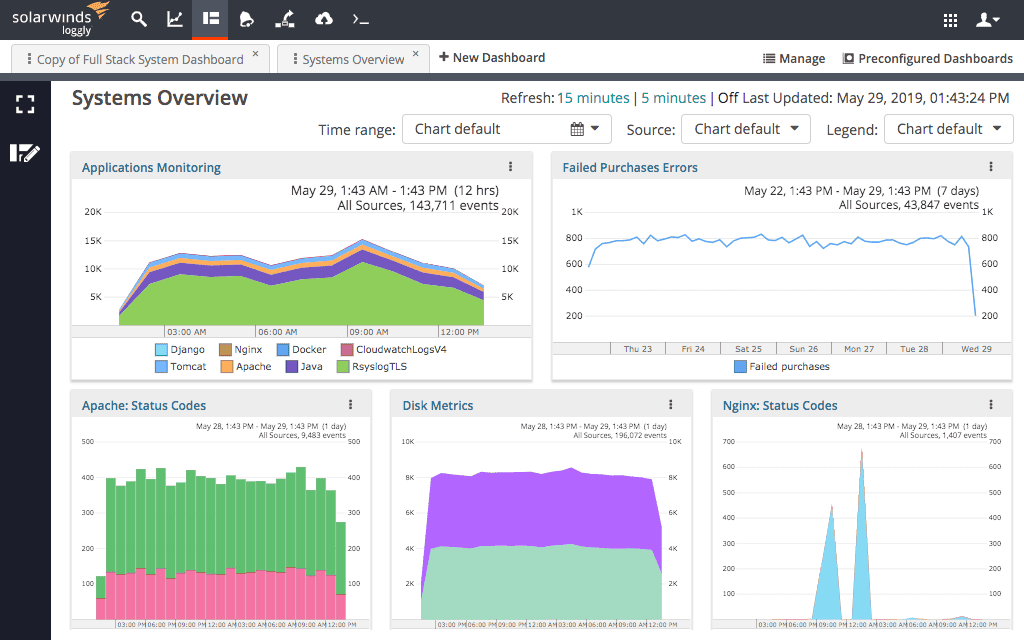Open the Time range dropdown
The image size is (1024, 640).
pyautogui.click(x=506, y=129)
